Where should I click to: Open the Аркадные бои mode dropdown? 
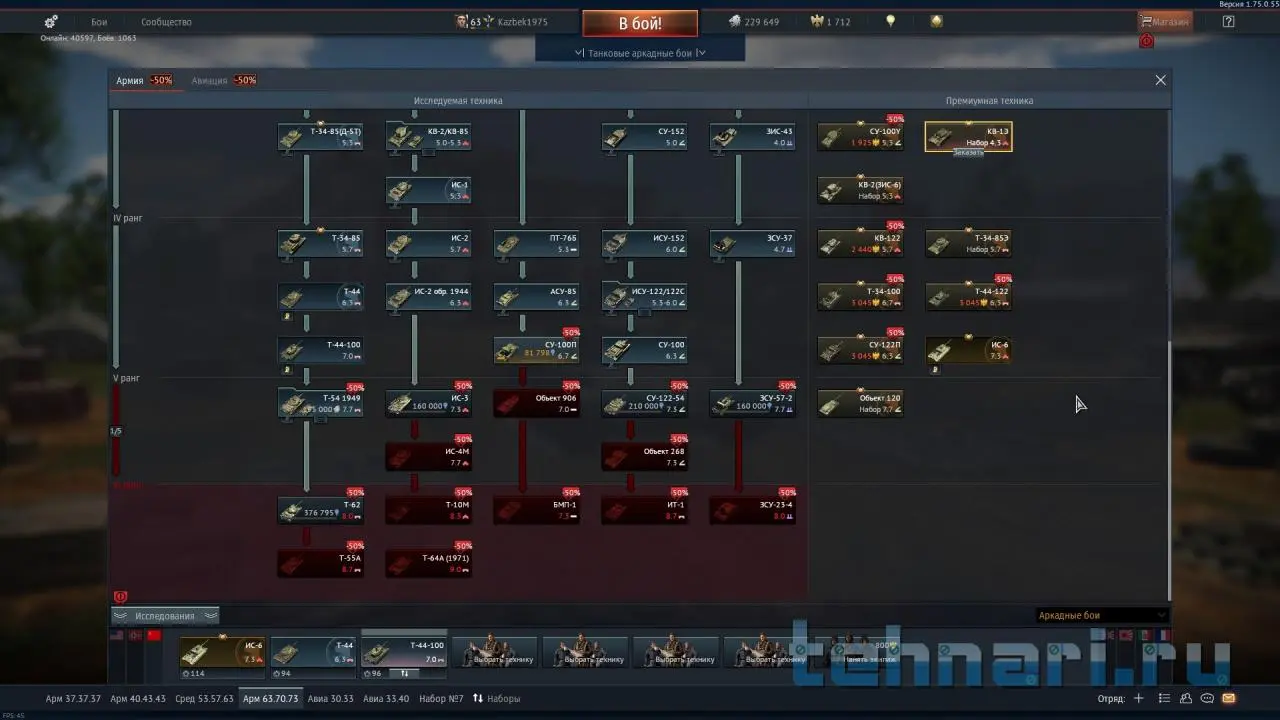pyautogui.click(x=1101, y=615)
